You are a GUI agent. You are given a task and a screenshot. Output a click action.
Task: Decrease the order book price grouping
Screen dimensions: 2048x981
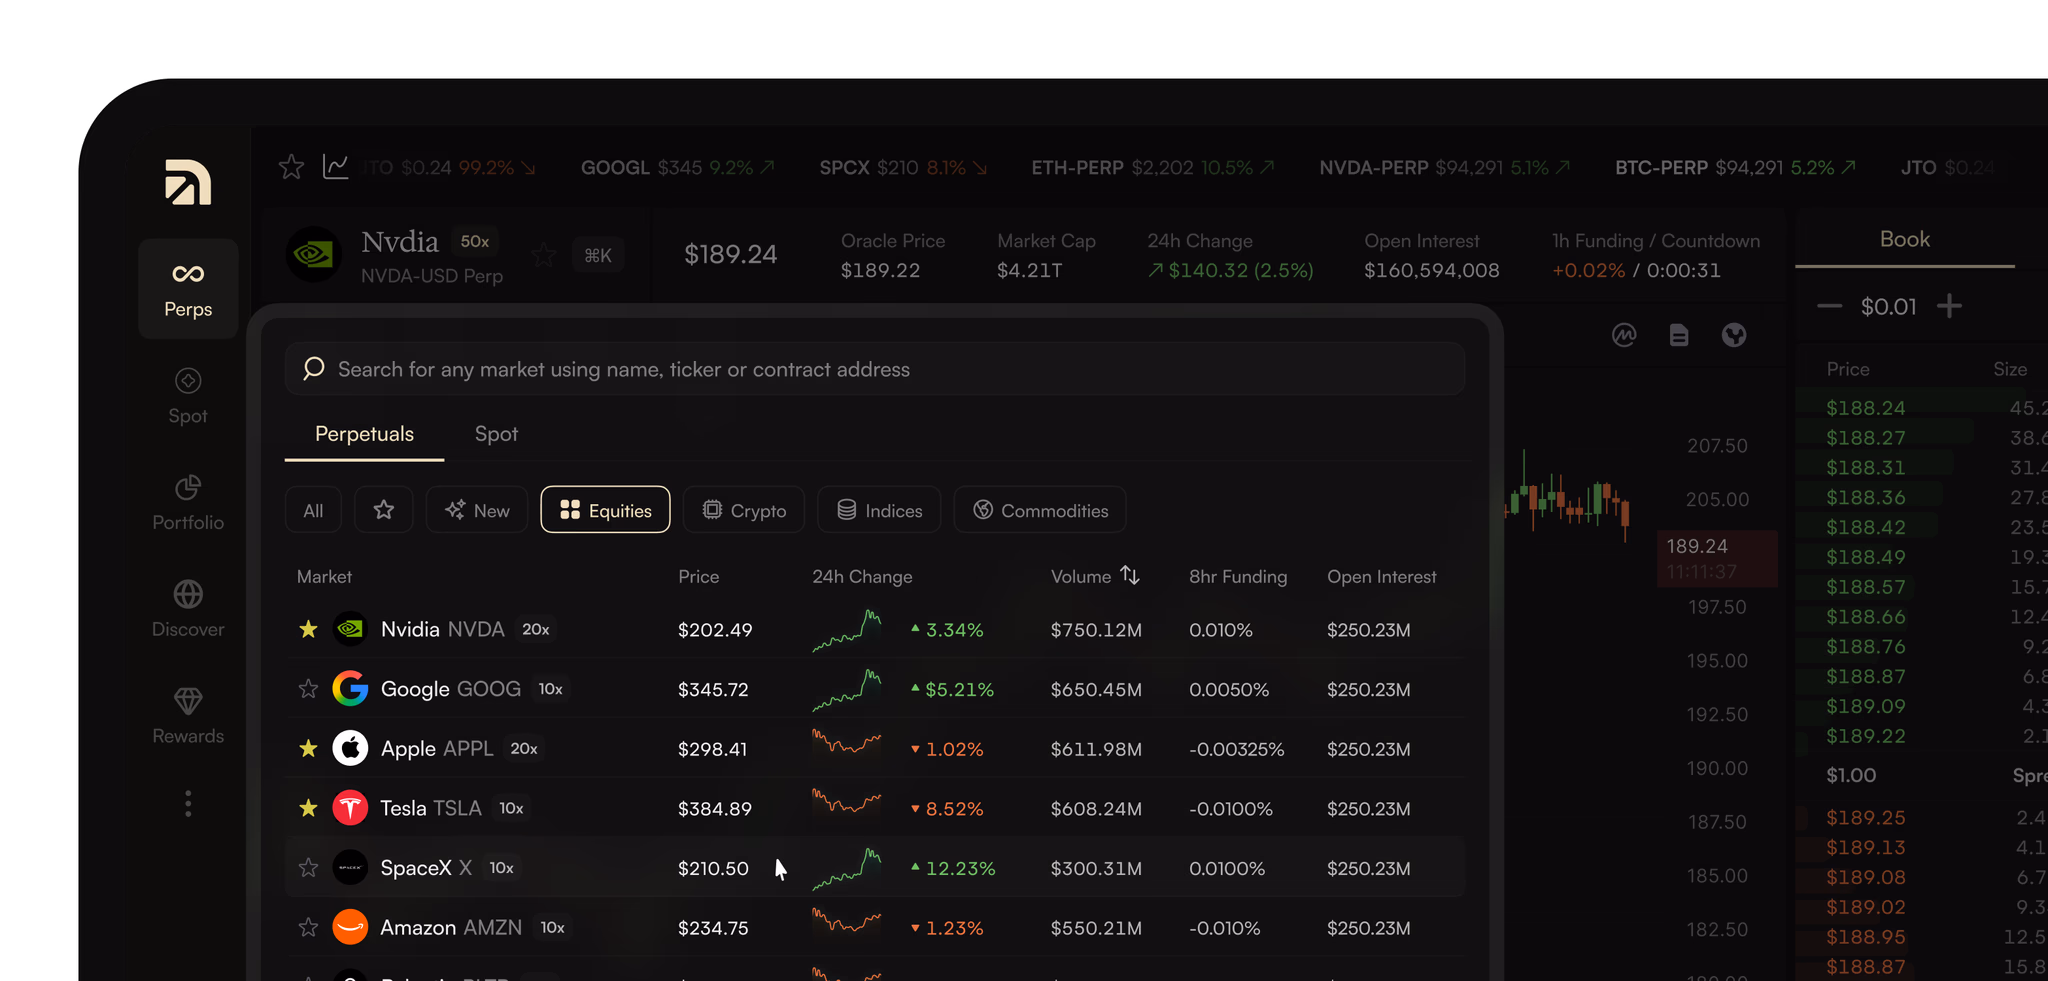tap(1829, 306)
